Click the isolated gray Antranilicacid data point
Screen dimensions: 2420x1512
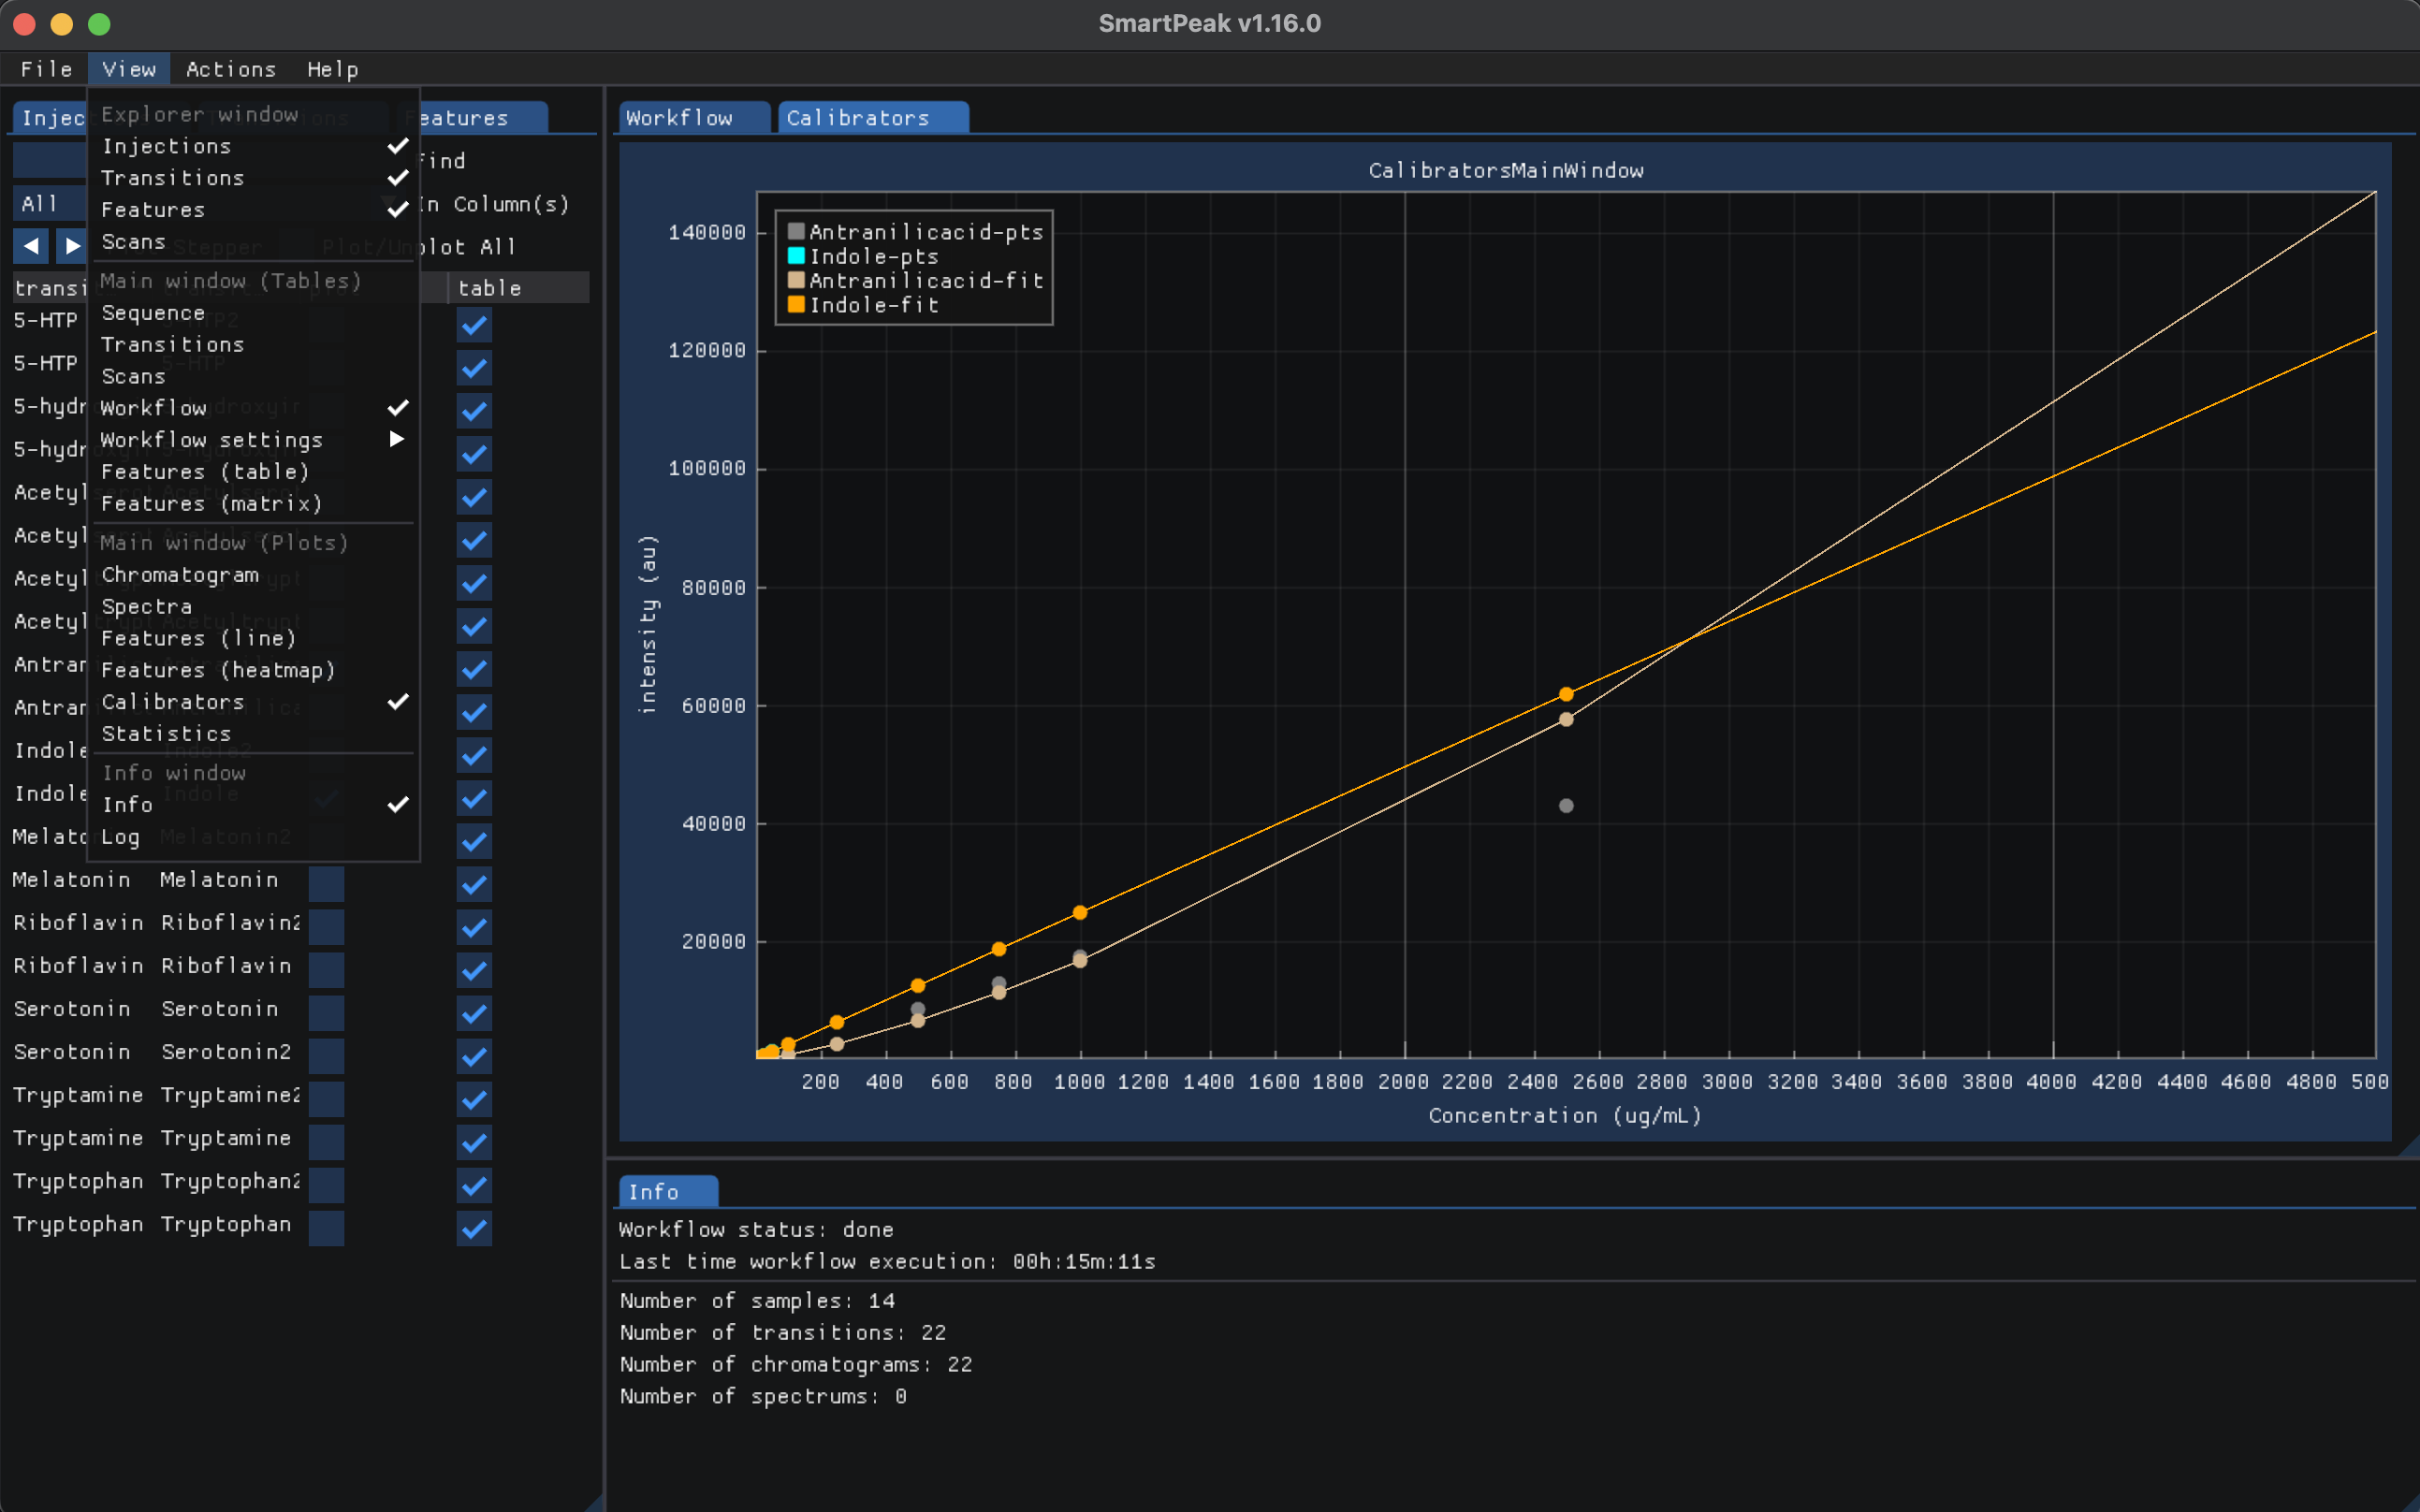[1566, 806]
